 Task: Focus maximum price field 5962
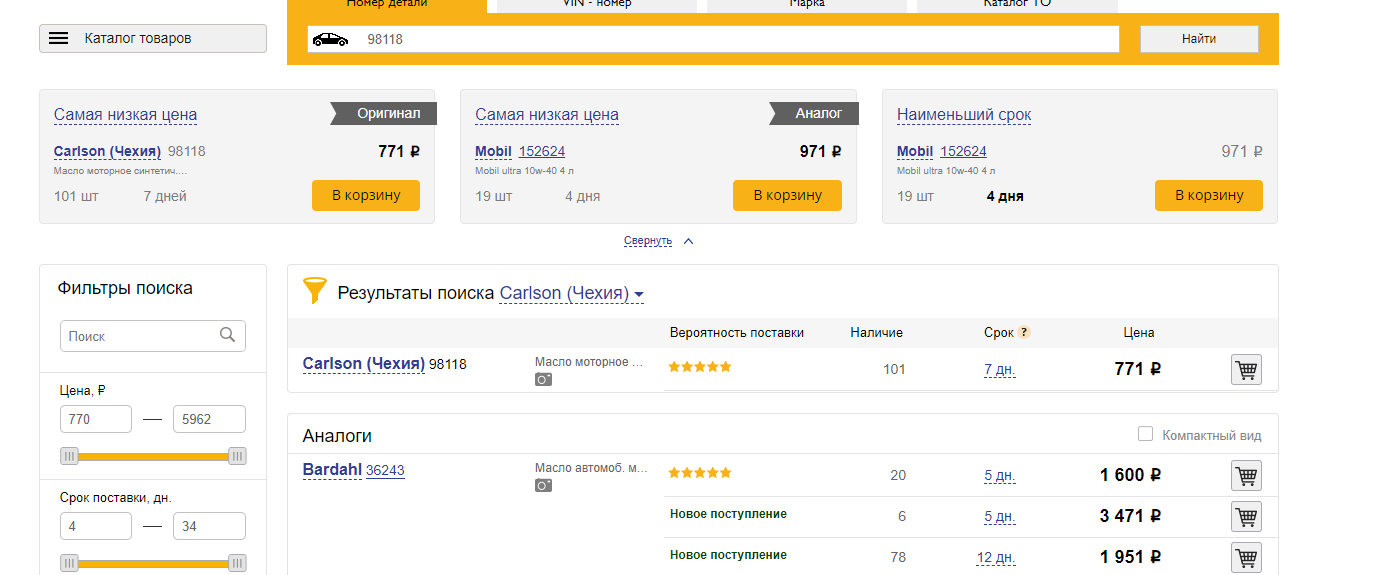pyautogui.click(x=209, y=419)
